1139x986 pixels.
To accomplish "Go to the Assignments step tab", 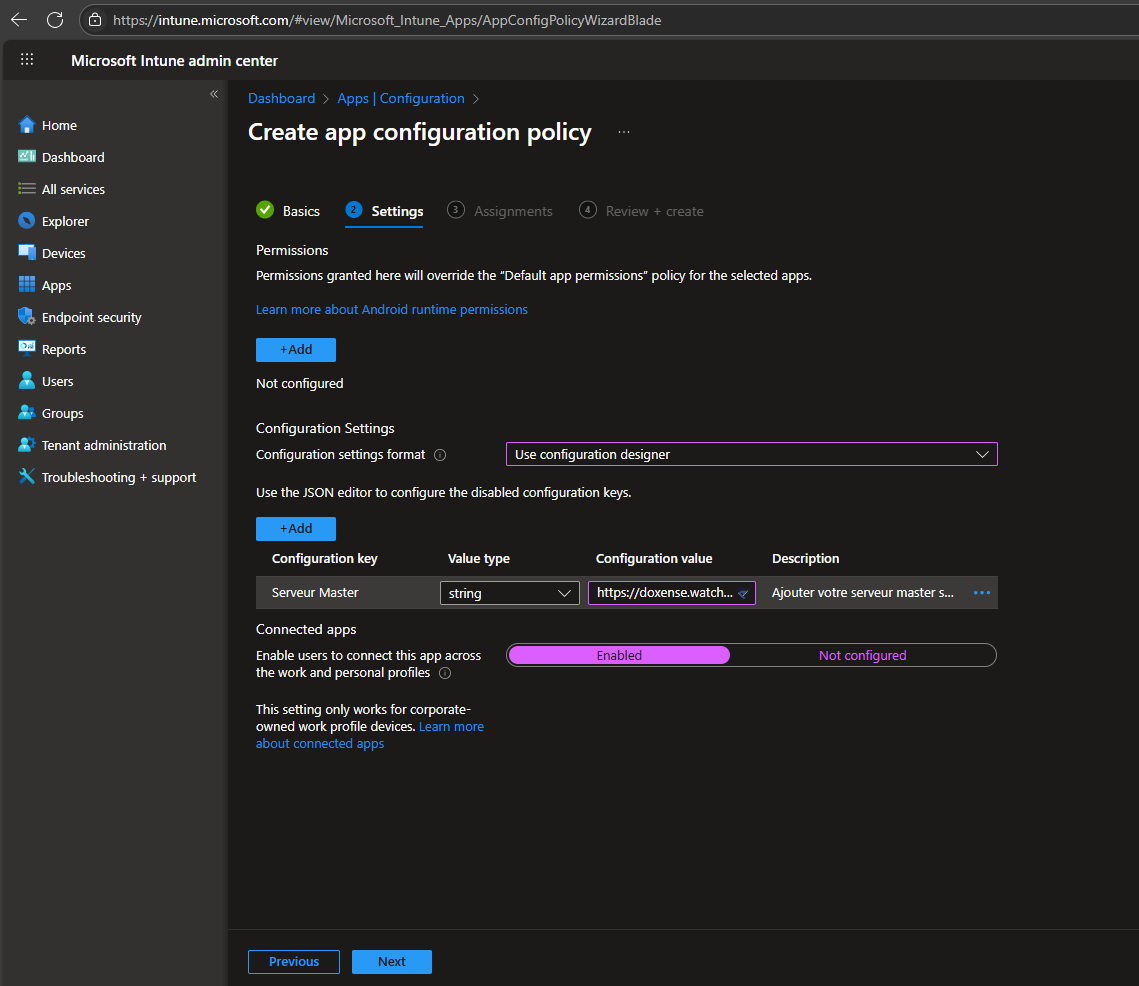I will [x=500, y=211].
